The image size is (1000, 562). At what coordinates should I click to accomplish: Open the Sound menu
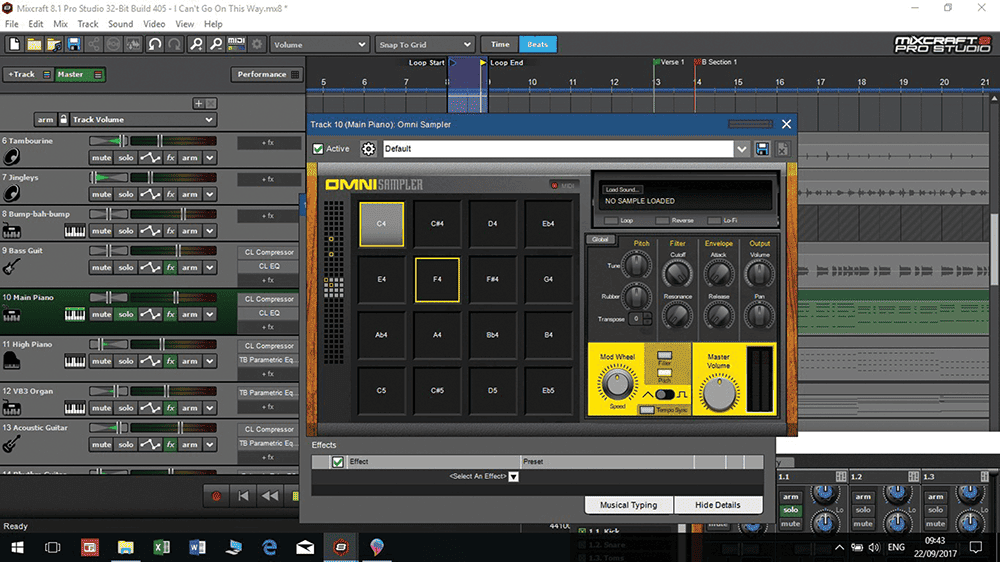(121, 24)
